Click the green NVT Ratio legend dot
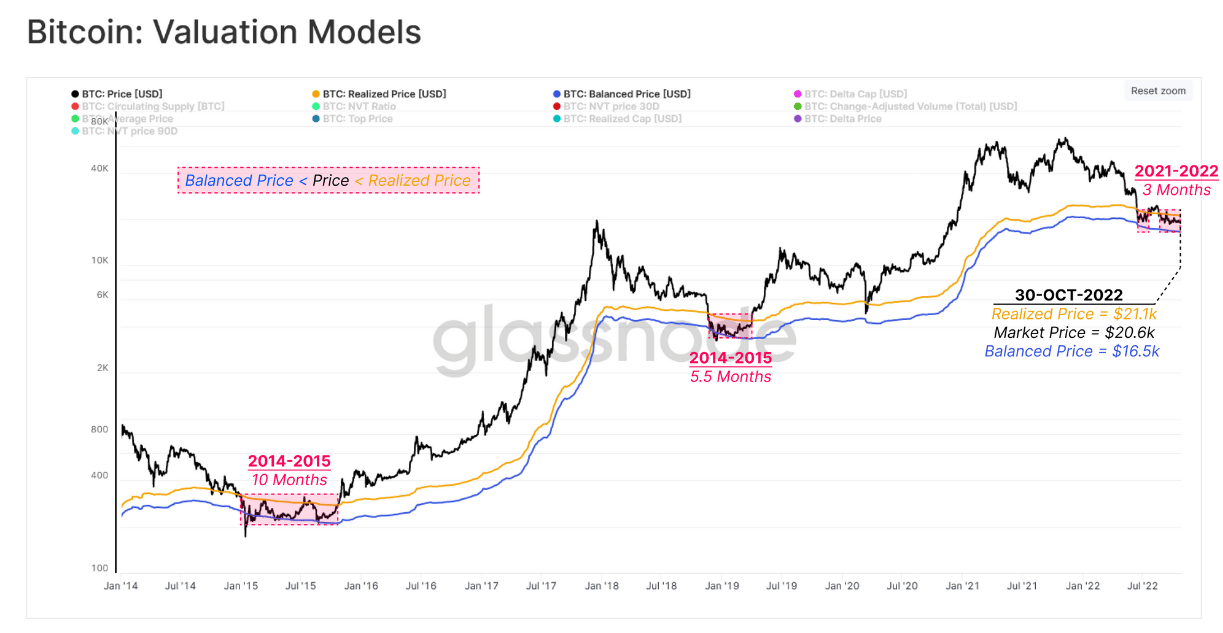 316,106
